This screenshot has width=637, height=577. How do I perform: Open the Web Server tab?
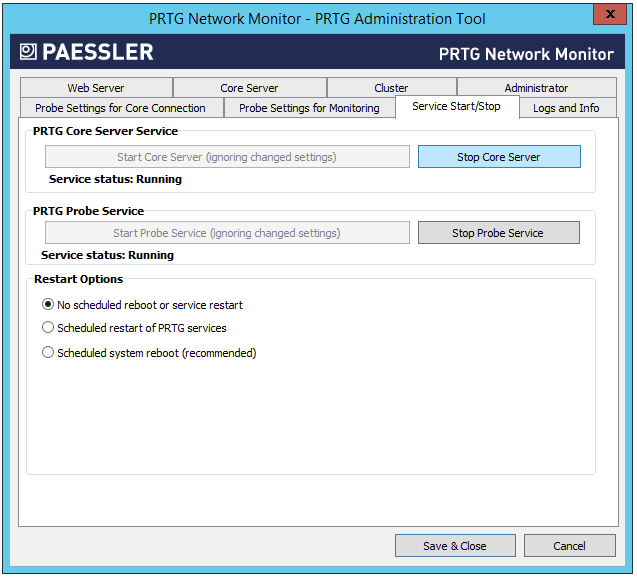pyautogui.click(x=96, y=87)
